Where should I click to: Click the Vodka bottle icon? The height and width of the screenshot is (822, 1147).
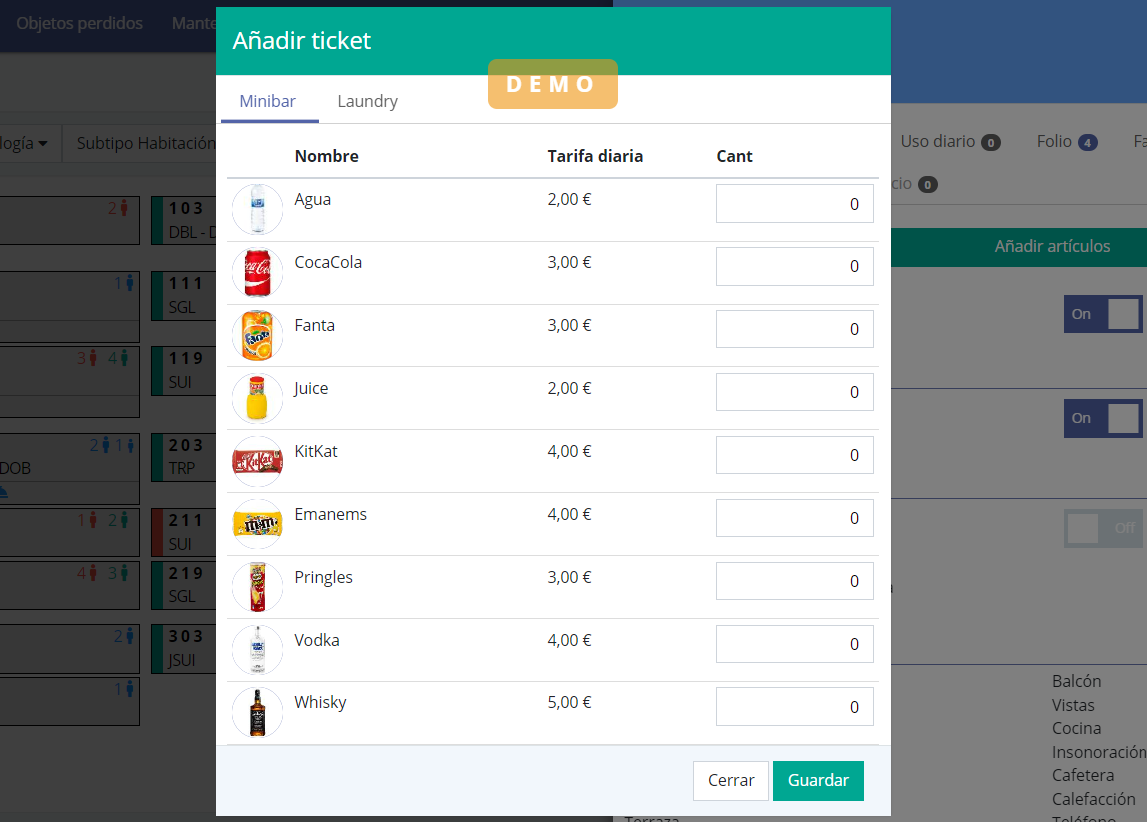[x=258, y=651]
